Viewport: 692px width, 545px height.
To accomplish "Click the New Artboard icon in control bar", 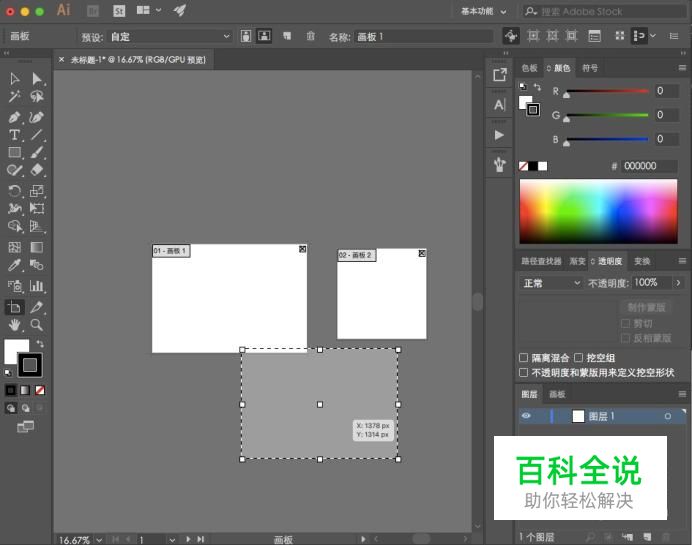I will coord(287,36).
